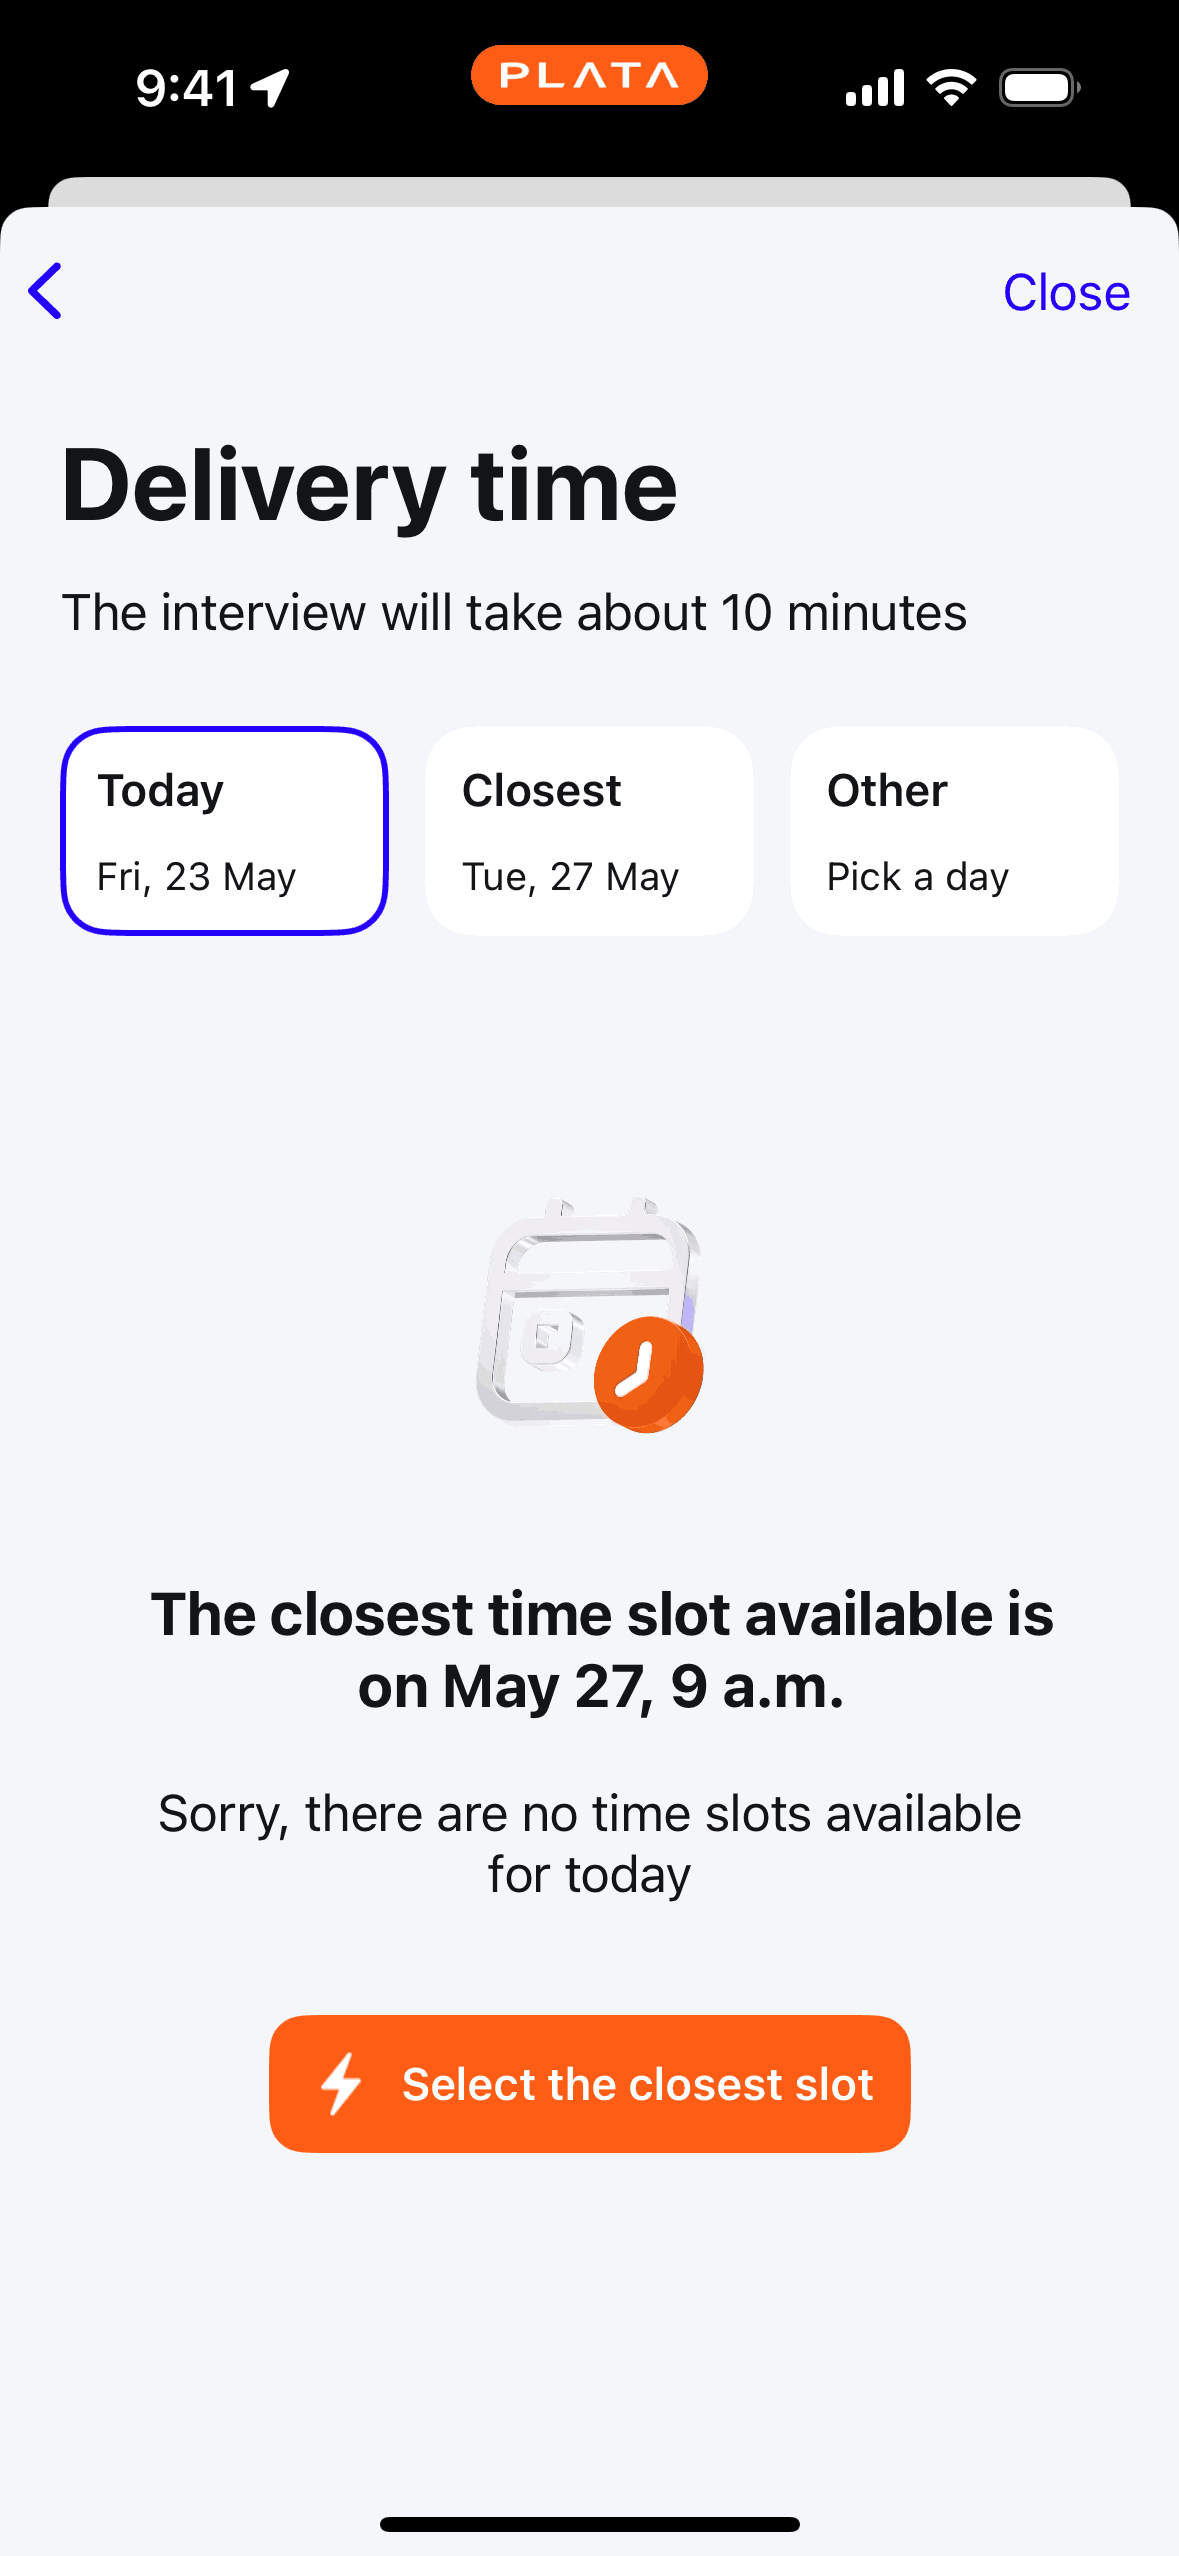Tap the calendar with clock illustration
The height and width of the screenshot is (2556, 1179).
pyautogui.click(x=590, y=1315)
